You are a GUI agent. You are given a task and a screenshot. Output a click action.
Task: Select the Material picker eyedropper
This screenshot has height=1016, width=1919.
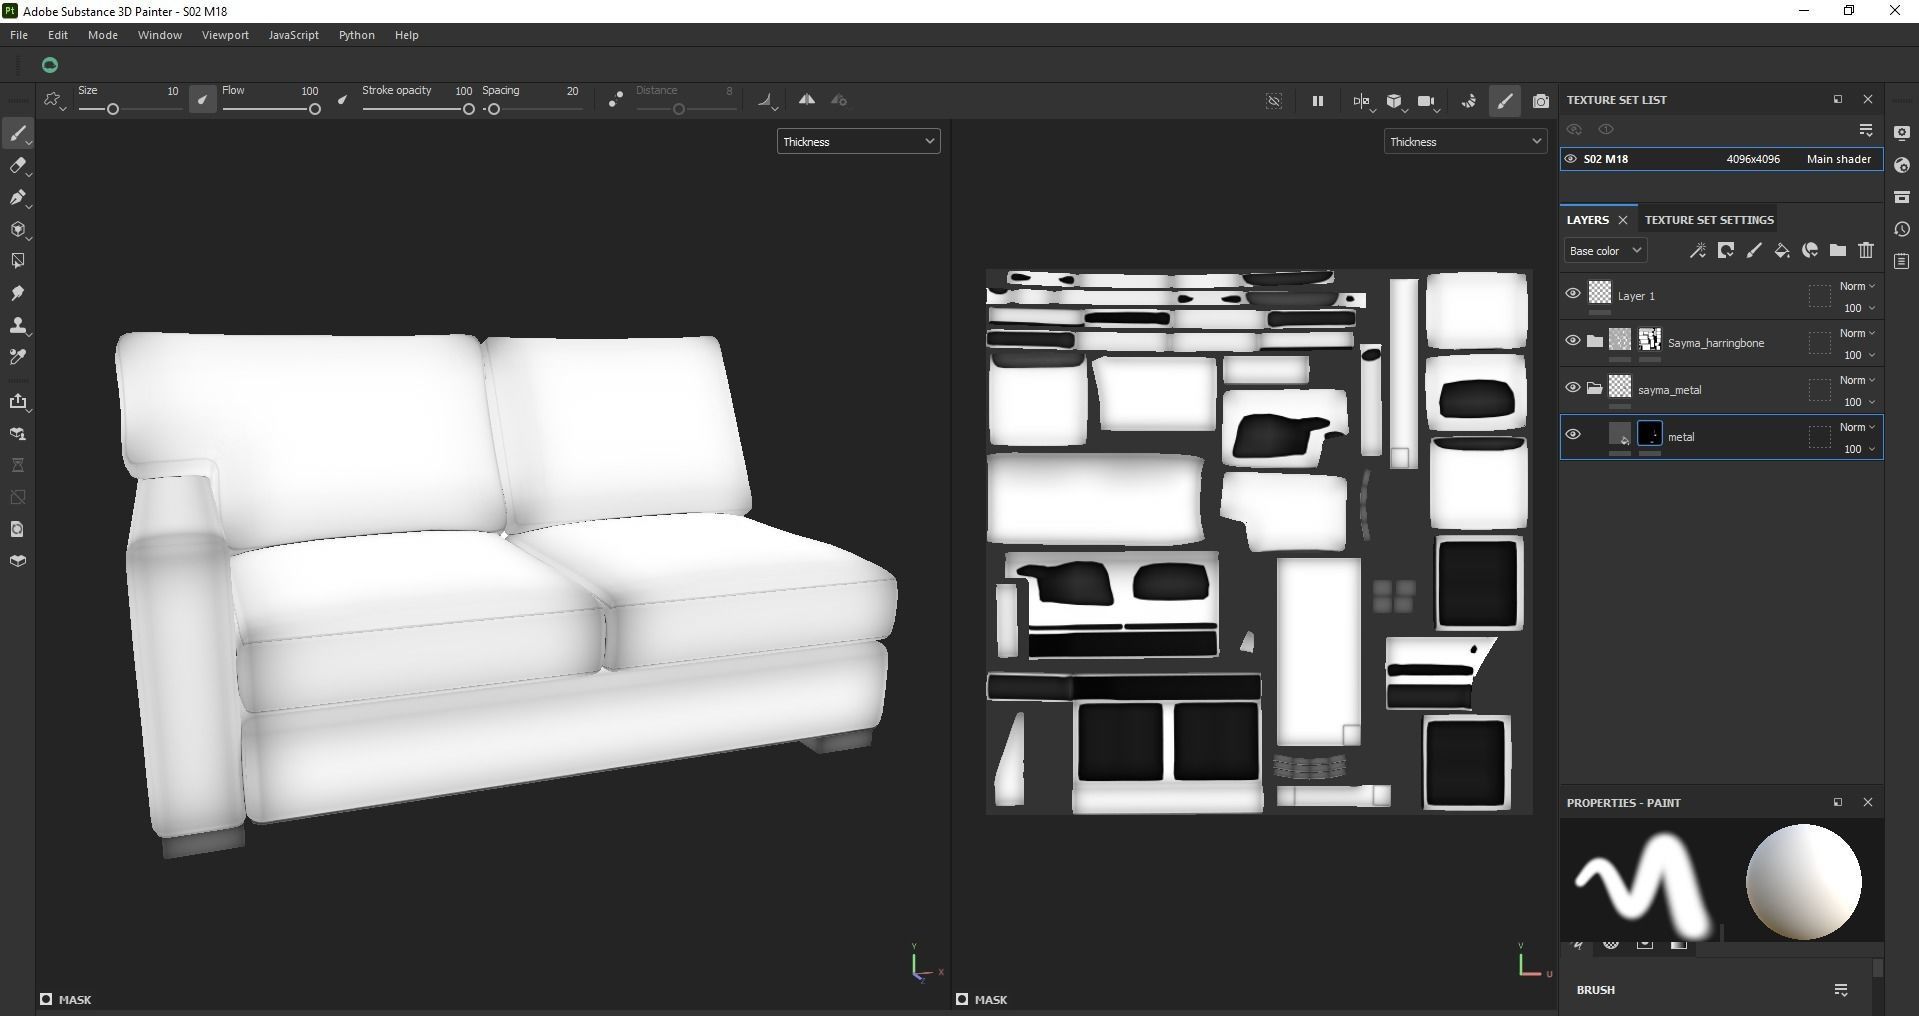(18, 357)
